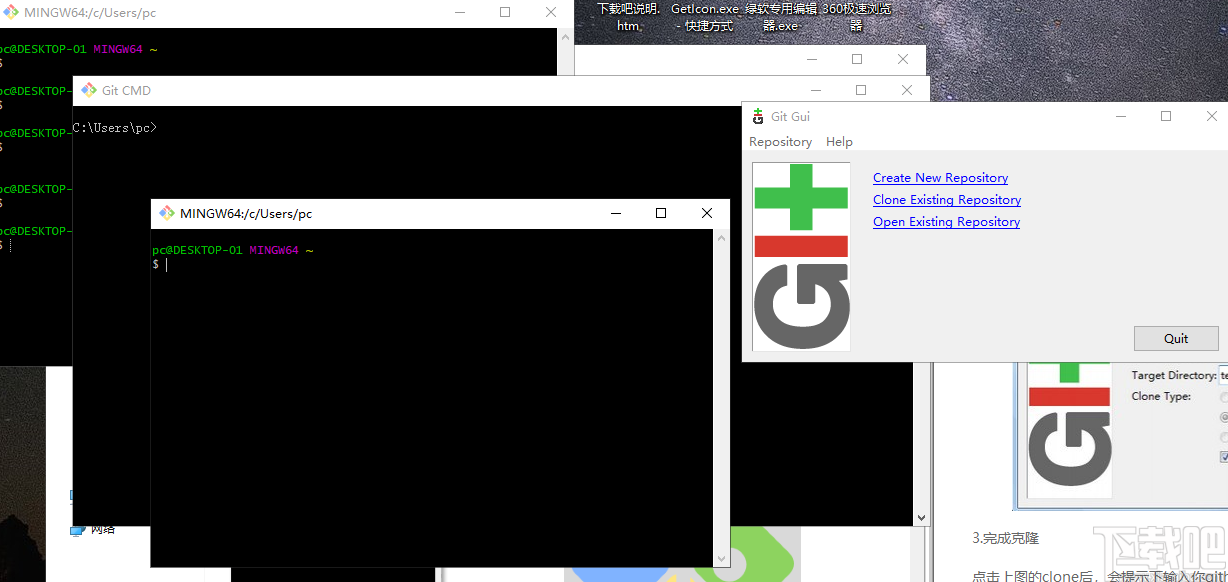Open the Repository menu in Git Gui
The image size is (1228, 582).
point(780,142)
